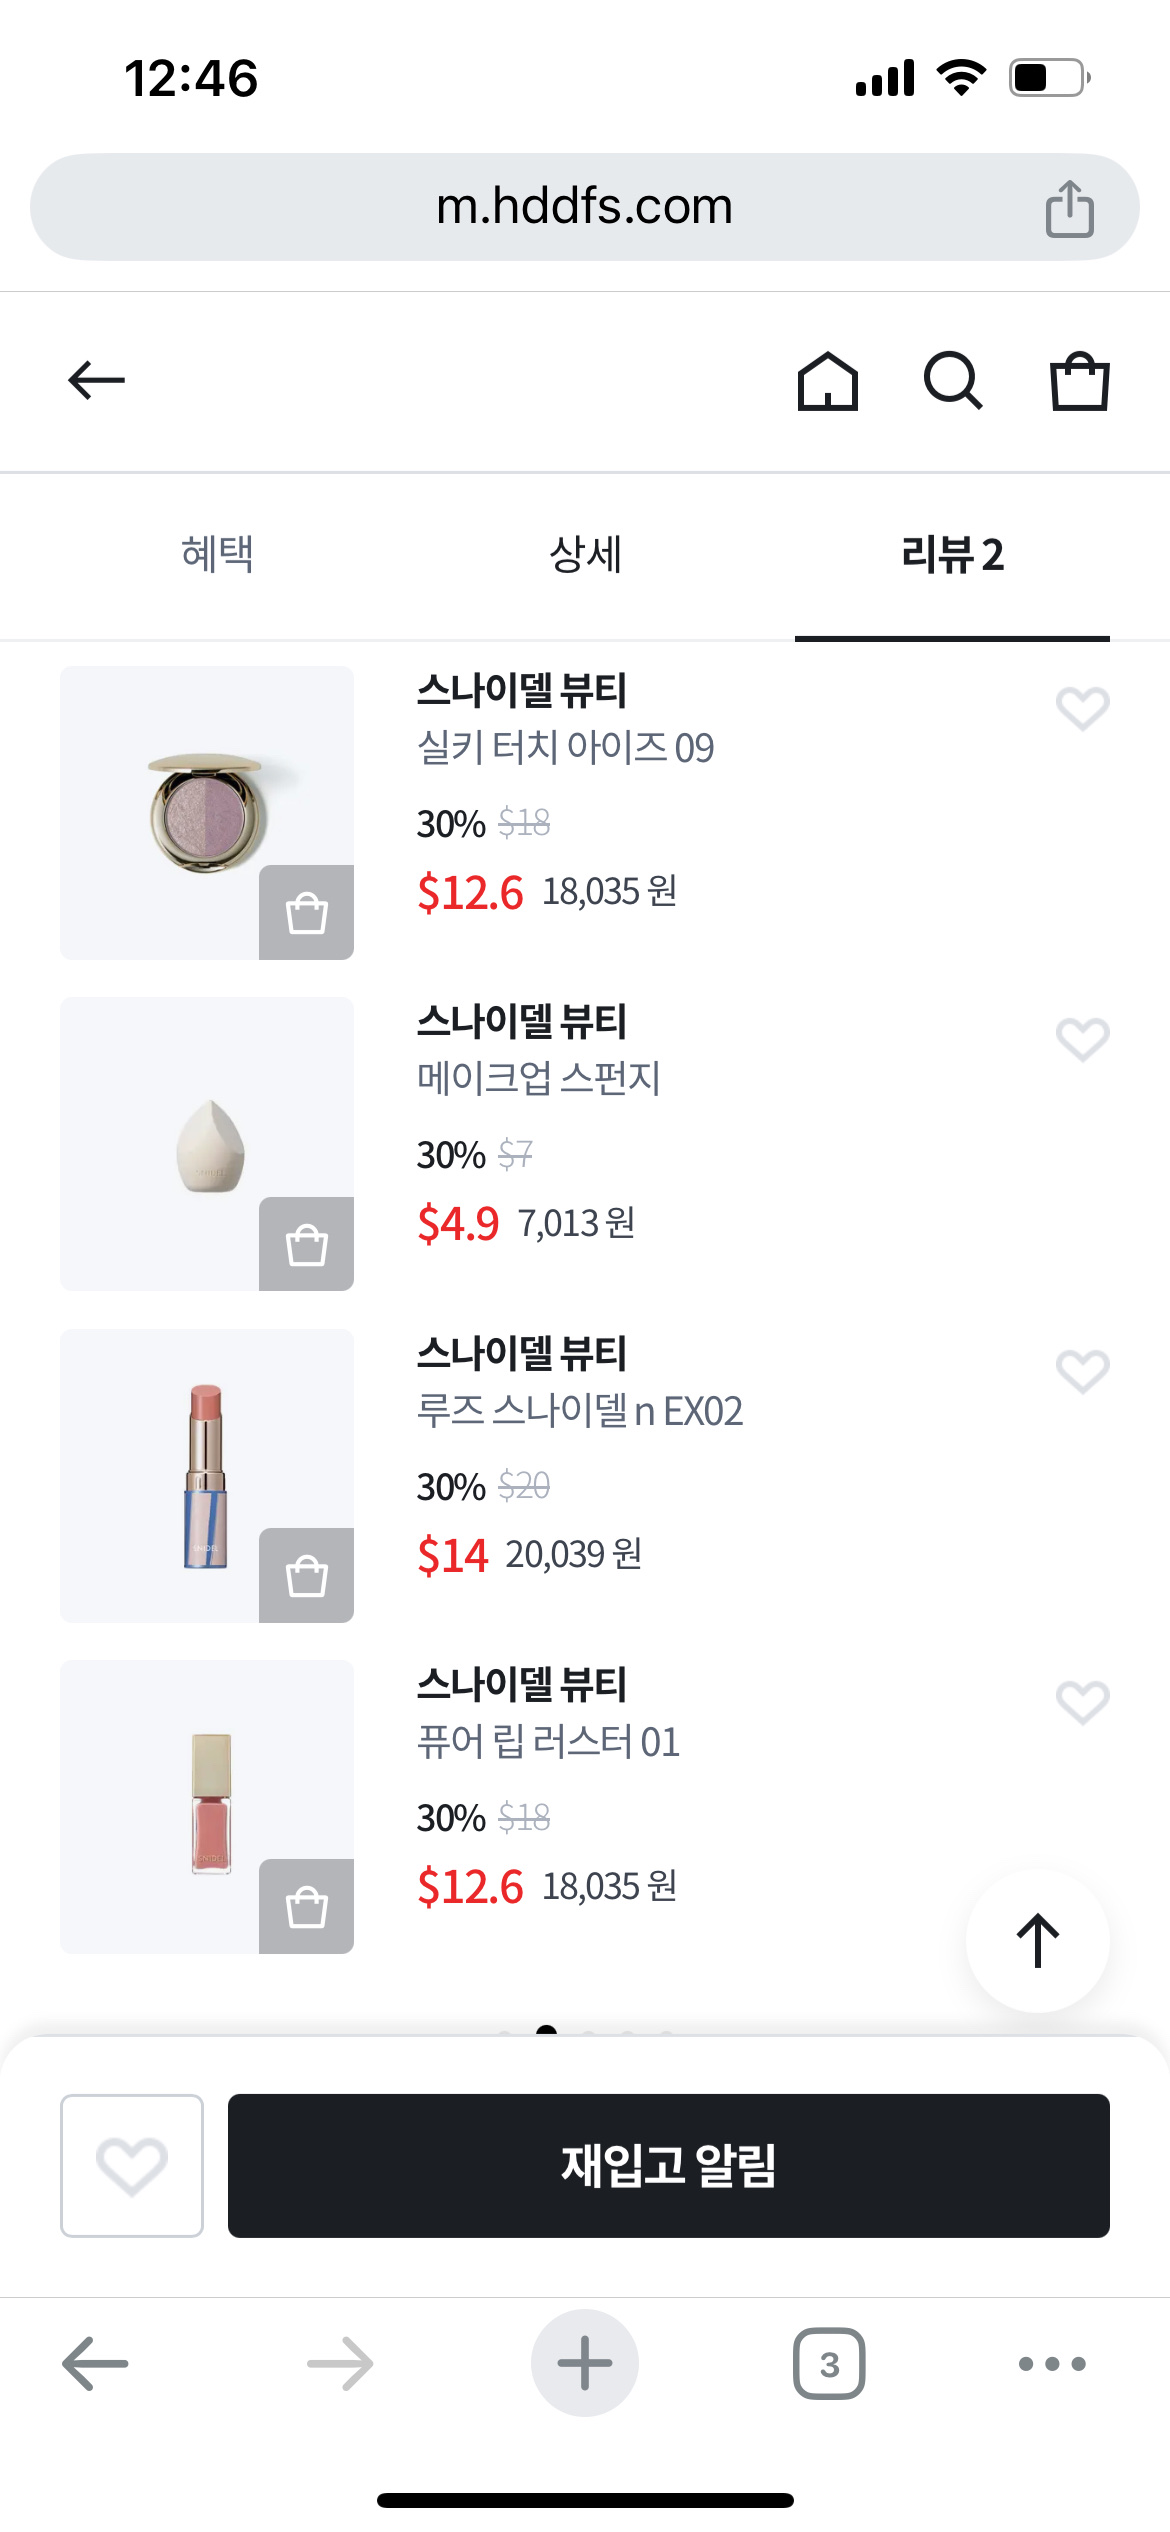Add 퓨어 립 러스터 01 to cart
The height and width of the screenshot is (2532, 1170).
[x=306, y=1907]
